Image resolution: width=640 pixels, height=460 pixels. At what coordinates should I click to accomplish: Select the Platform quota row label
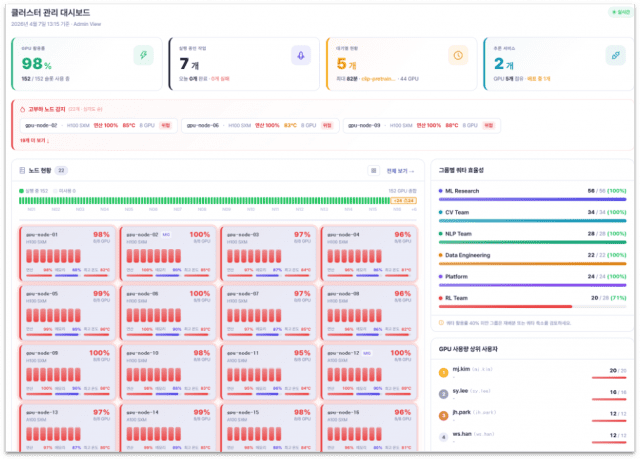(x=456, y=277)
